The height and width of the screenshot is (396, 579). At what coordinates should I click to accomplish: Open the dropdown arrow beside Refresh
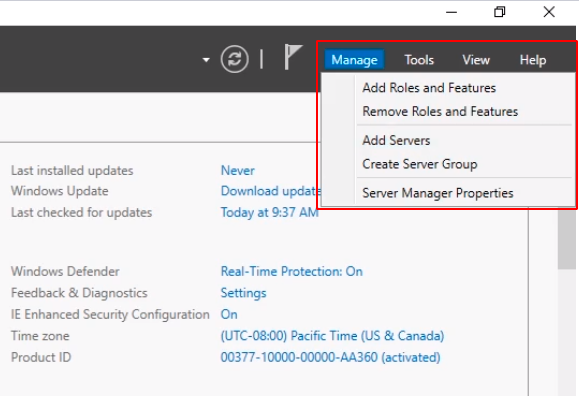[x=206, y=59]
